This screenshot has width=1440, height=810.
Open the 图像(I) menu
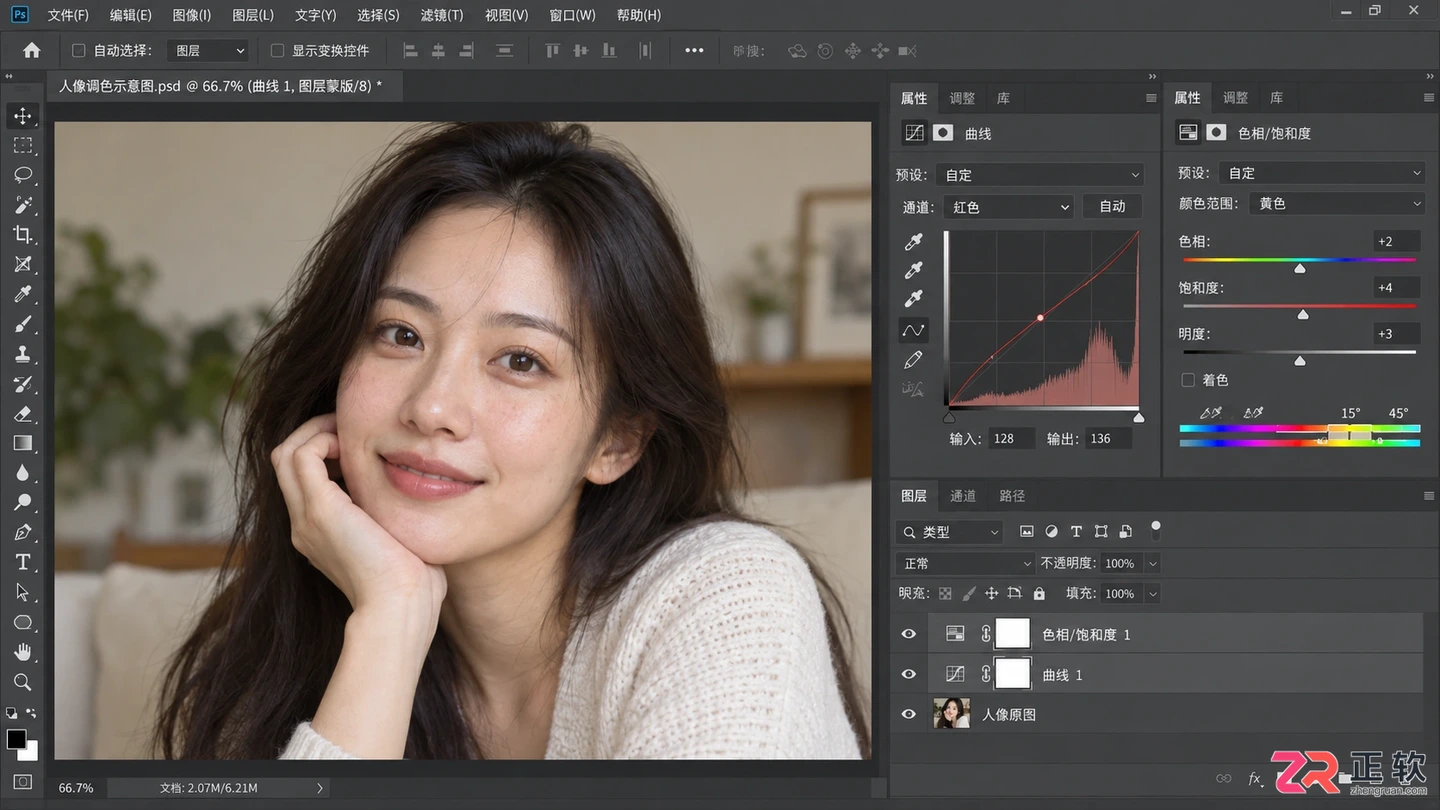(191, 15)
